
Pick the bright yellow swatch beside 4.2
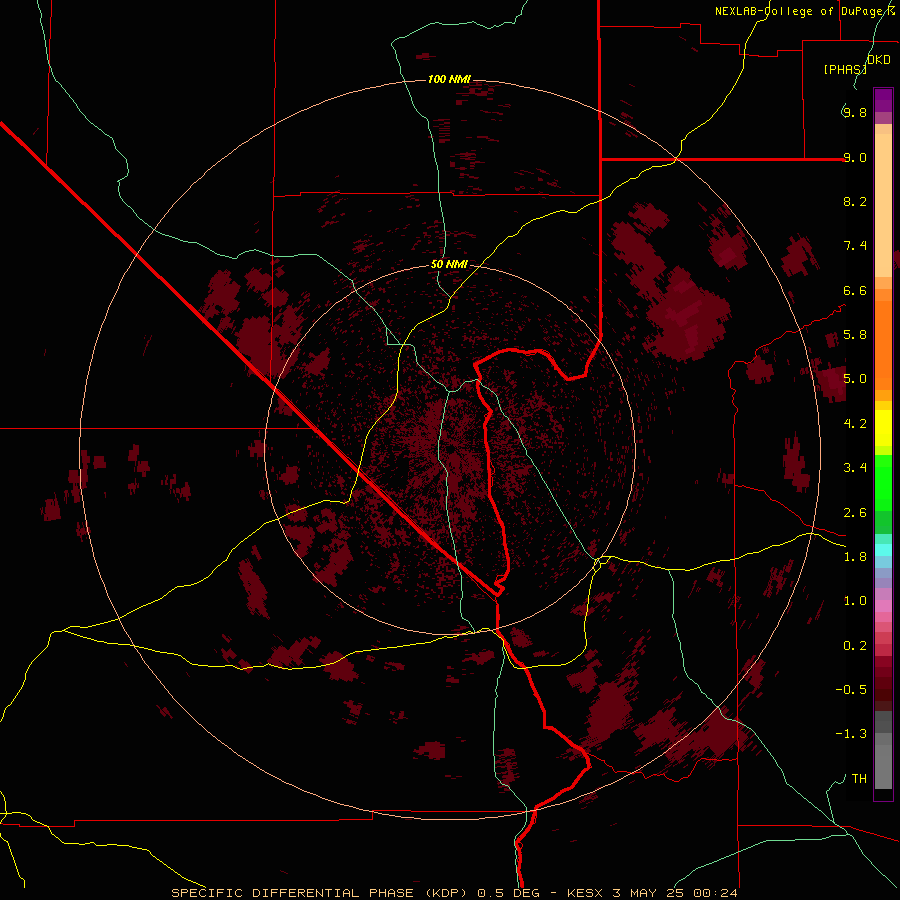pos(883,428)
